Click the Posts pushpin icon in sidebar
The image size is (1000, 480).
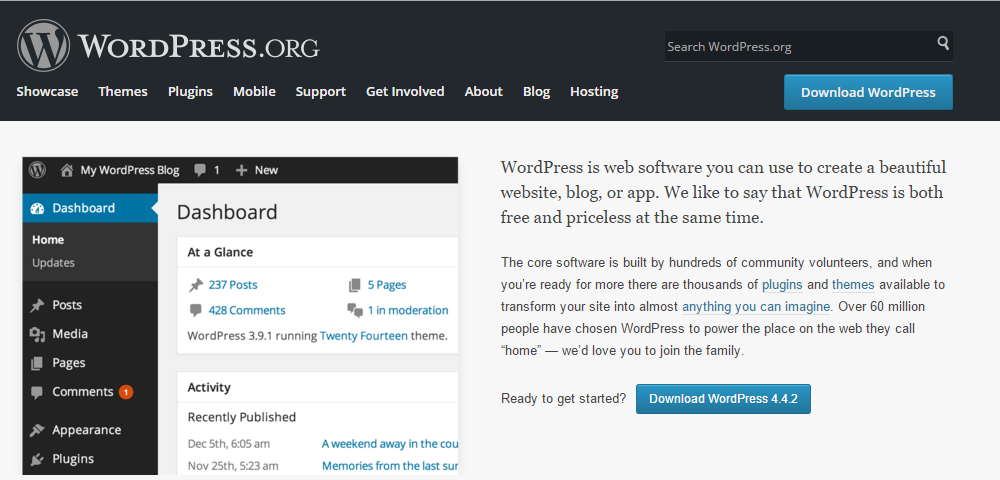tap(37, 305)
